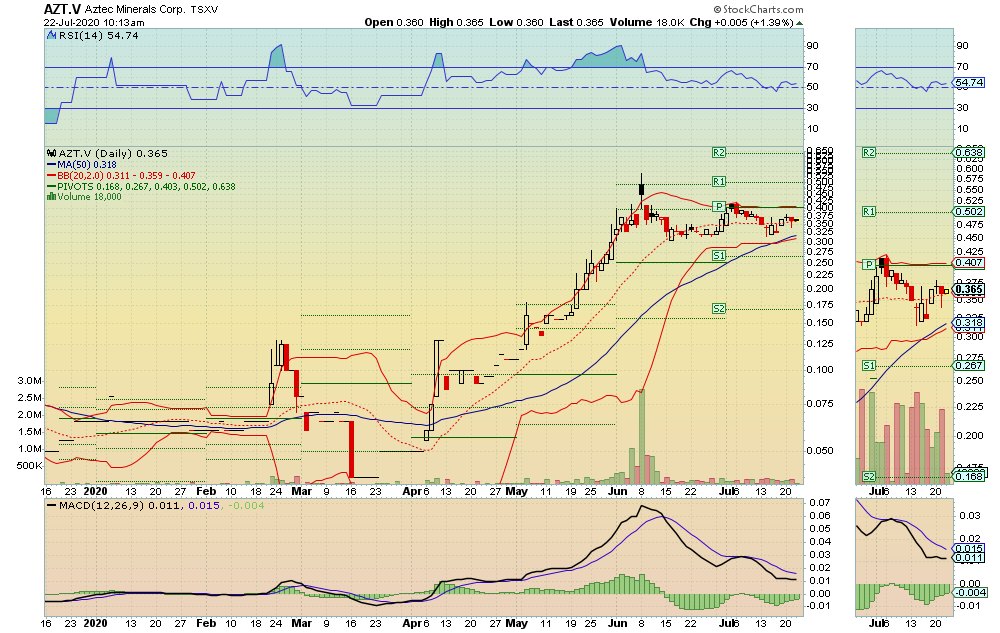Click the S2 marker in right zoom panel
1000x633 pixels.
coord(869,476)
